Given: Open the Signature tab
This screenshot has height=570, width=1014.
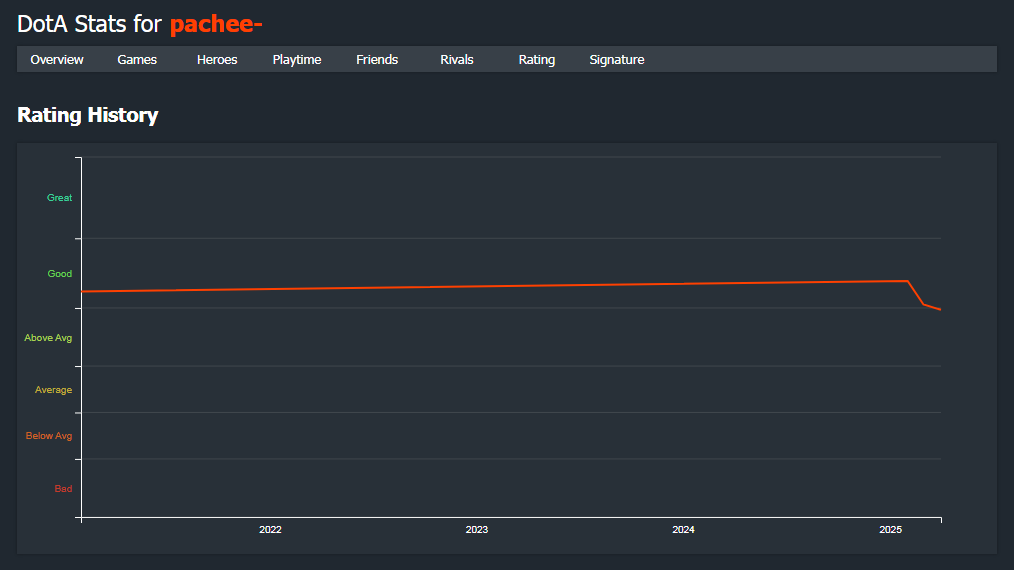Looking at the screenshot, I should 617,60.
